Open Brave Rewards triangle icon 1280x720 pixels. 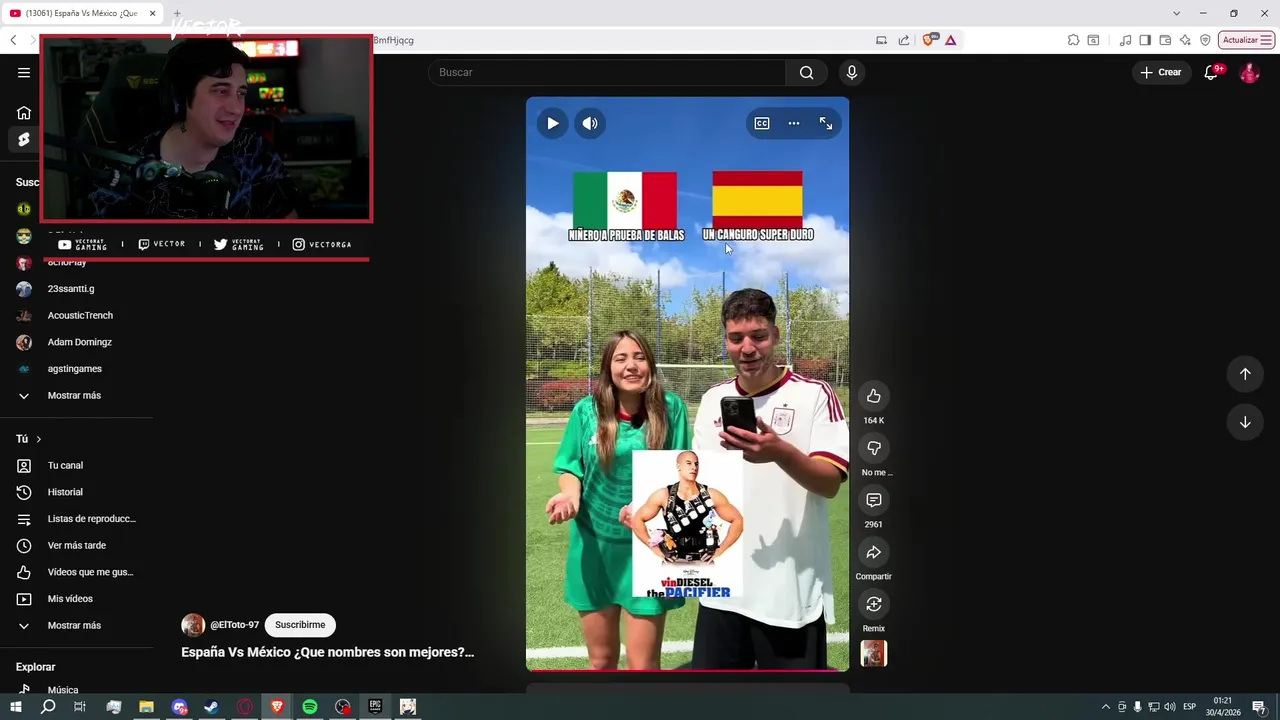pos(950,40)
